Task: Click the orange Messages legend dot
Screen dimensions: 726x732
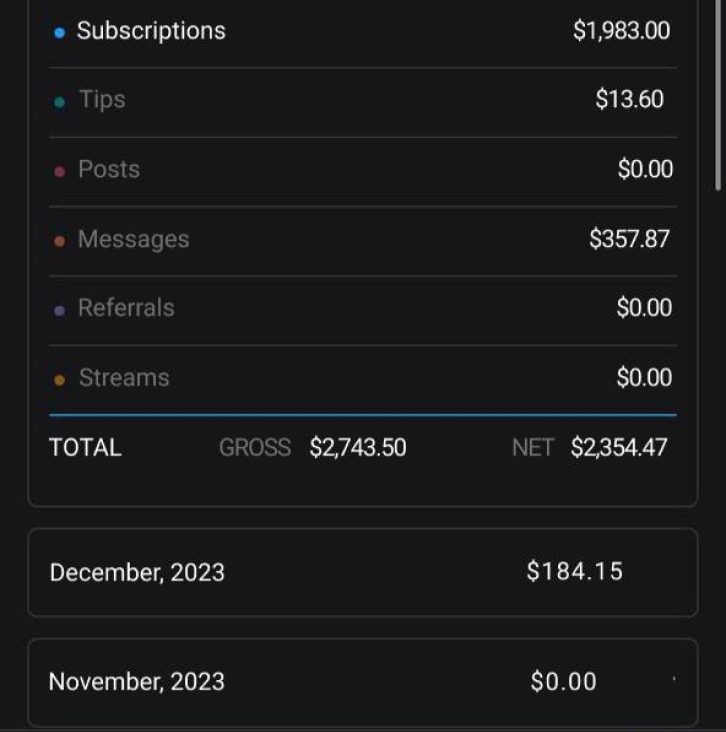Action: point(59,241)
